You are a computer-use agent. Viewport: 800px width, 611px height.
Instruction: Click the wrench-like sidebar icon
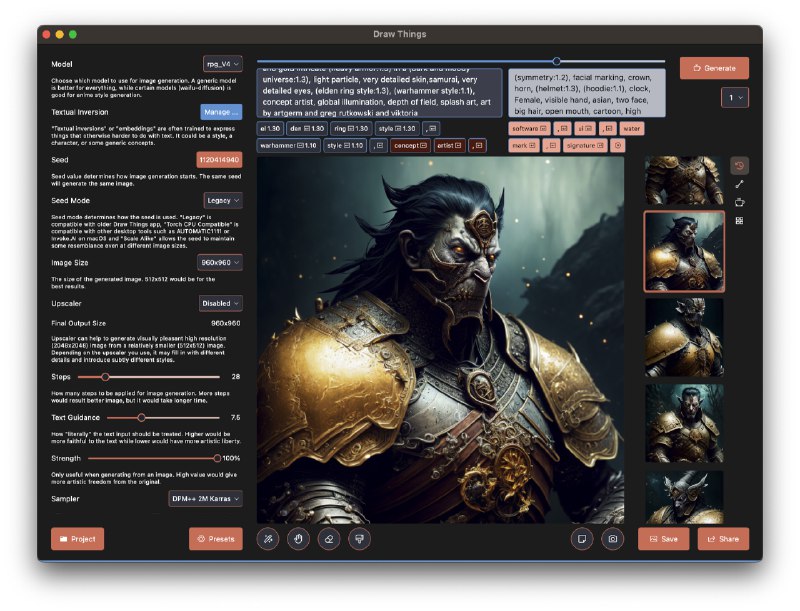pos(739,184)
